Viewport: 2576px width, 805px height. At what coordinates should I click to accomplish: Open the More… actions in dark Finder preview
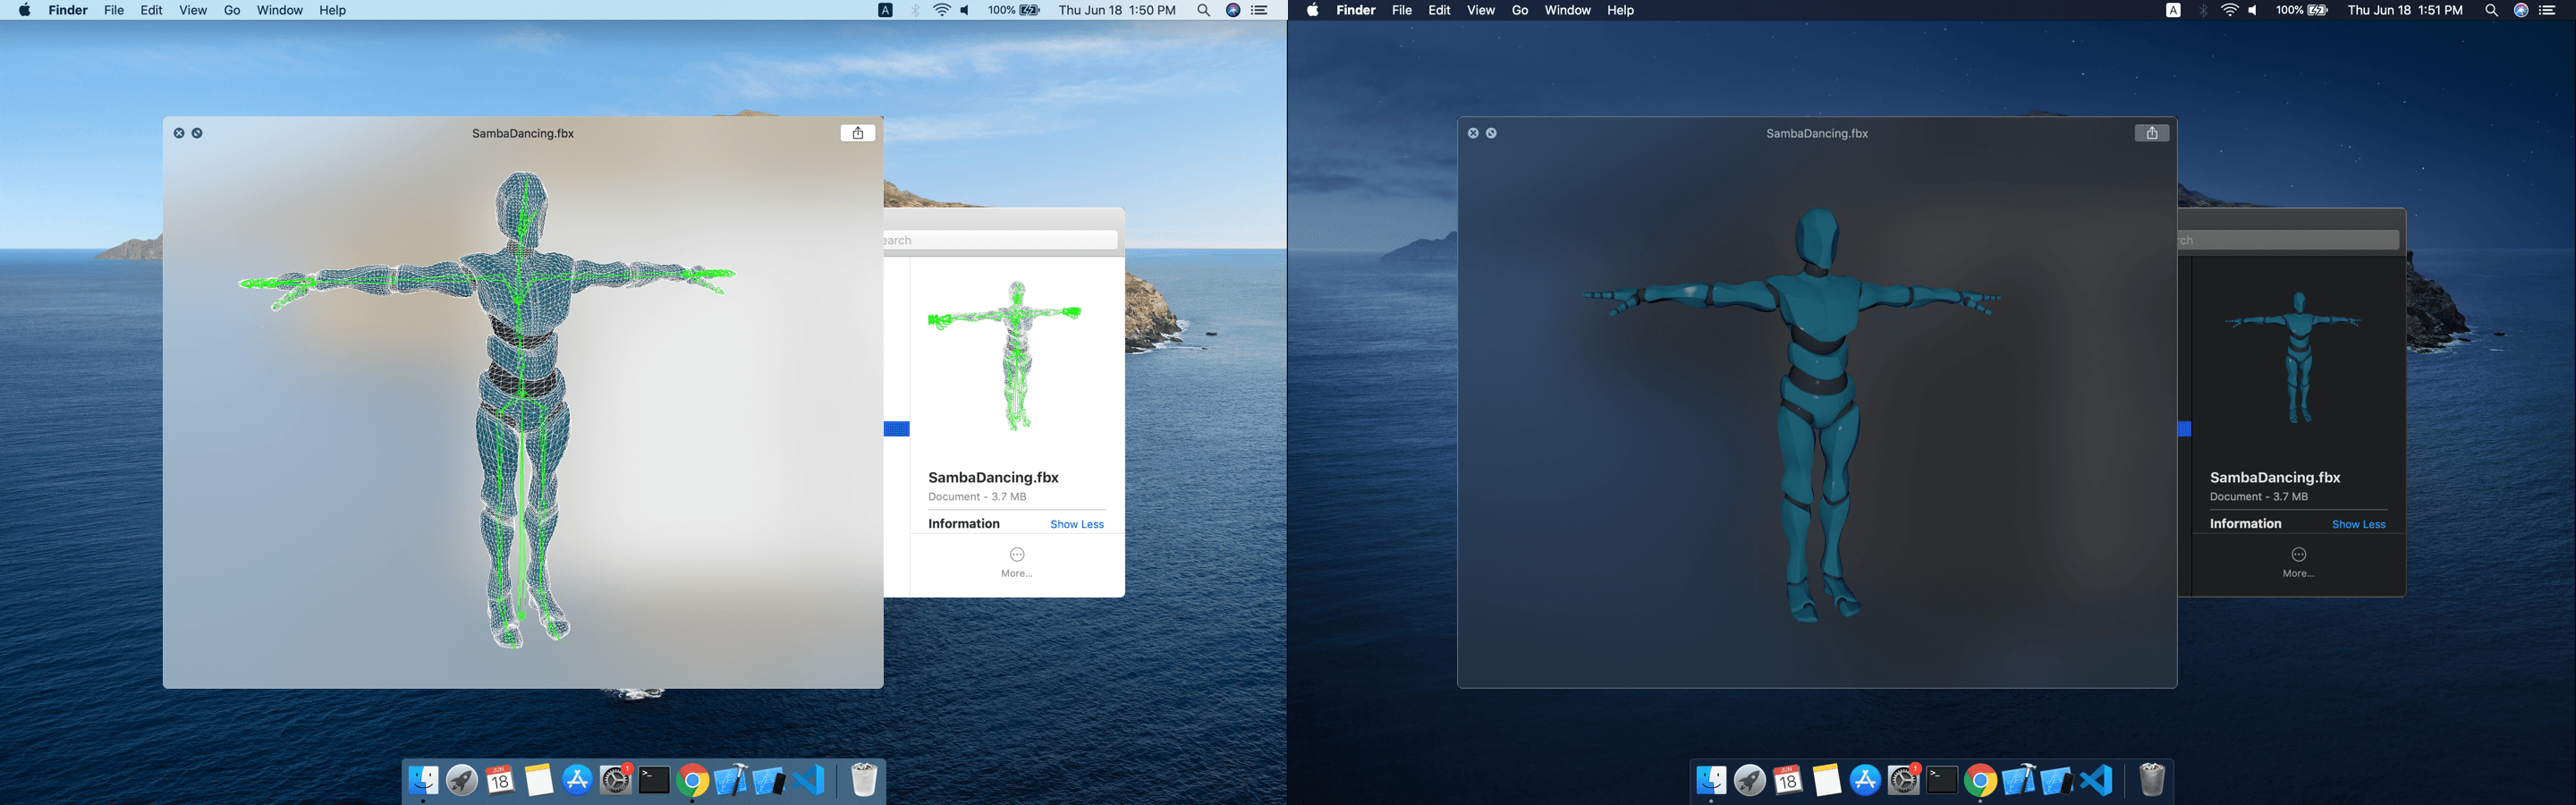tap(2298, 561)
